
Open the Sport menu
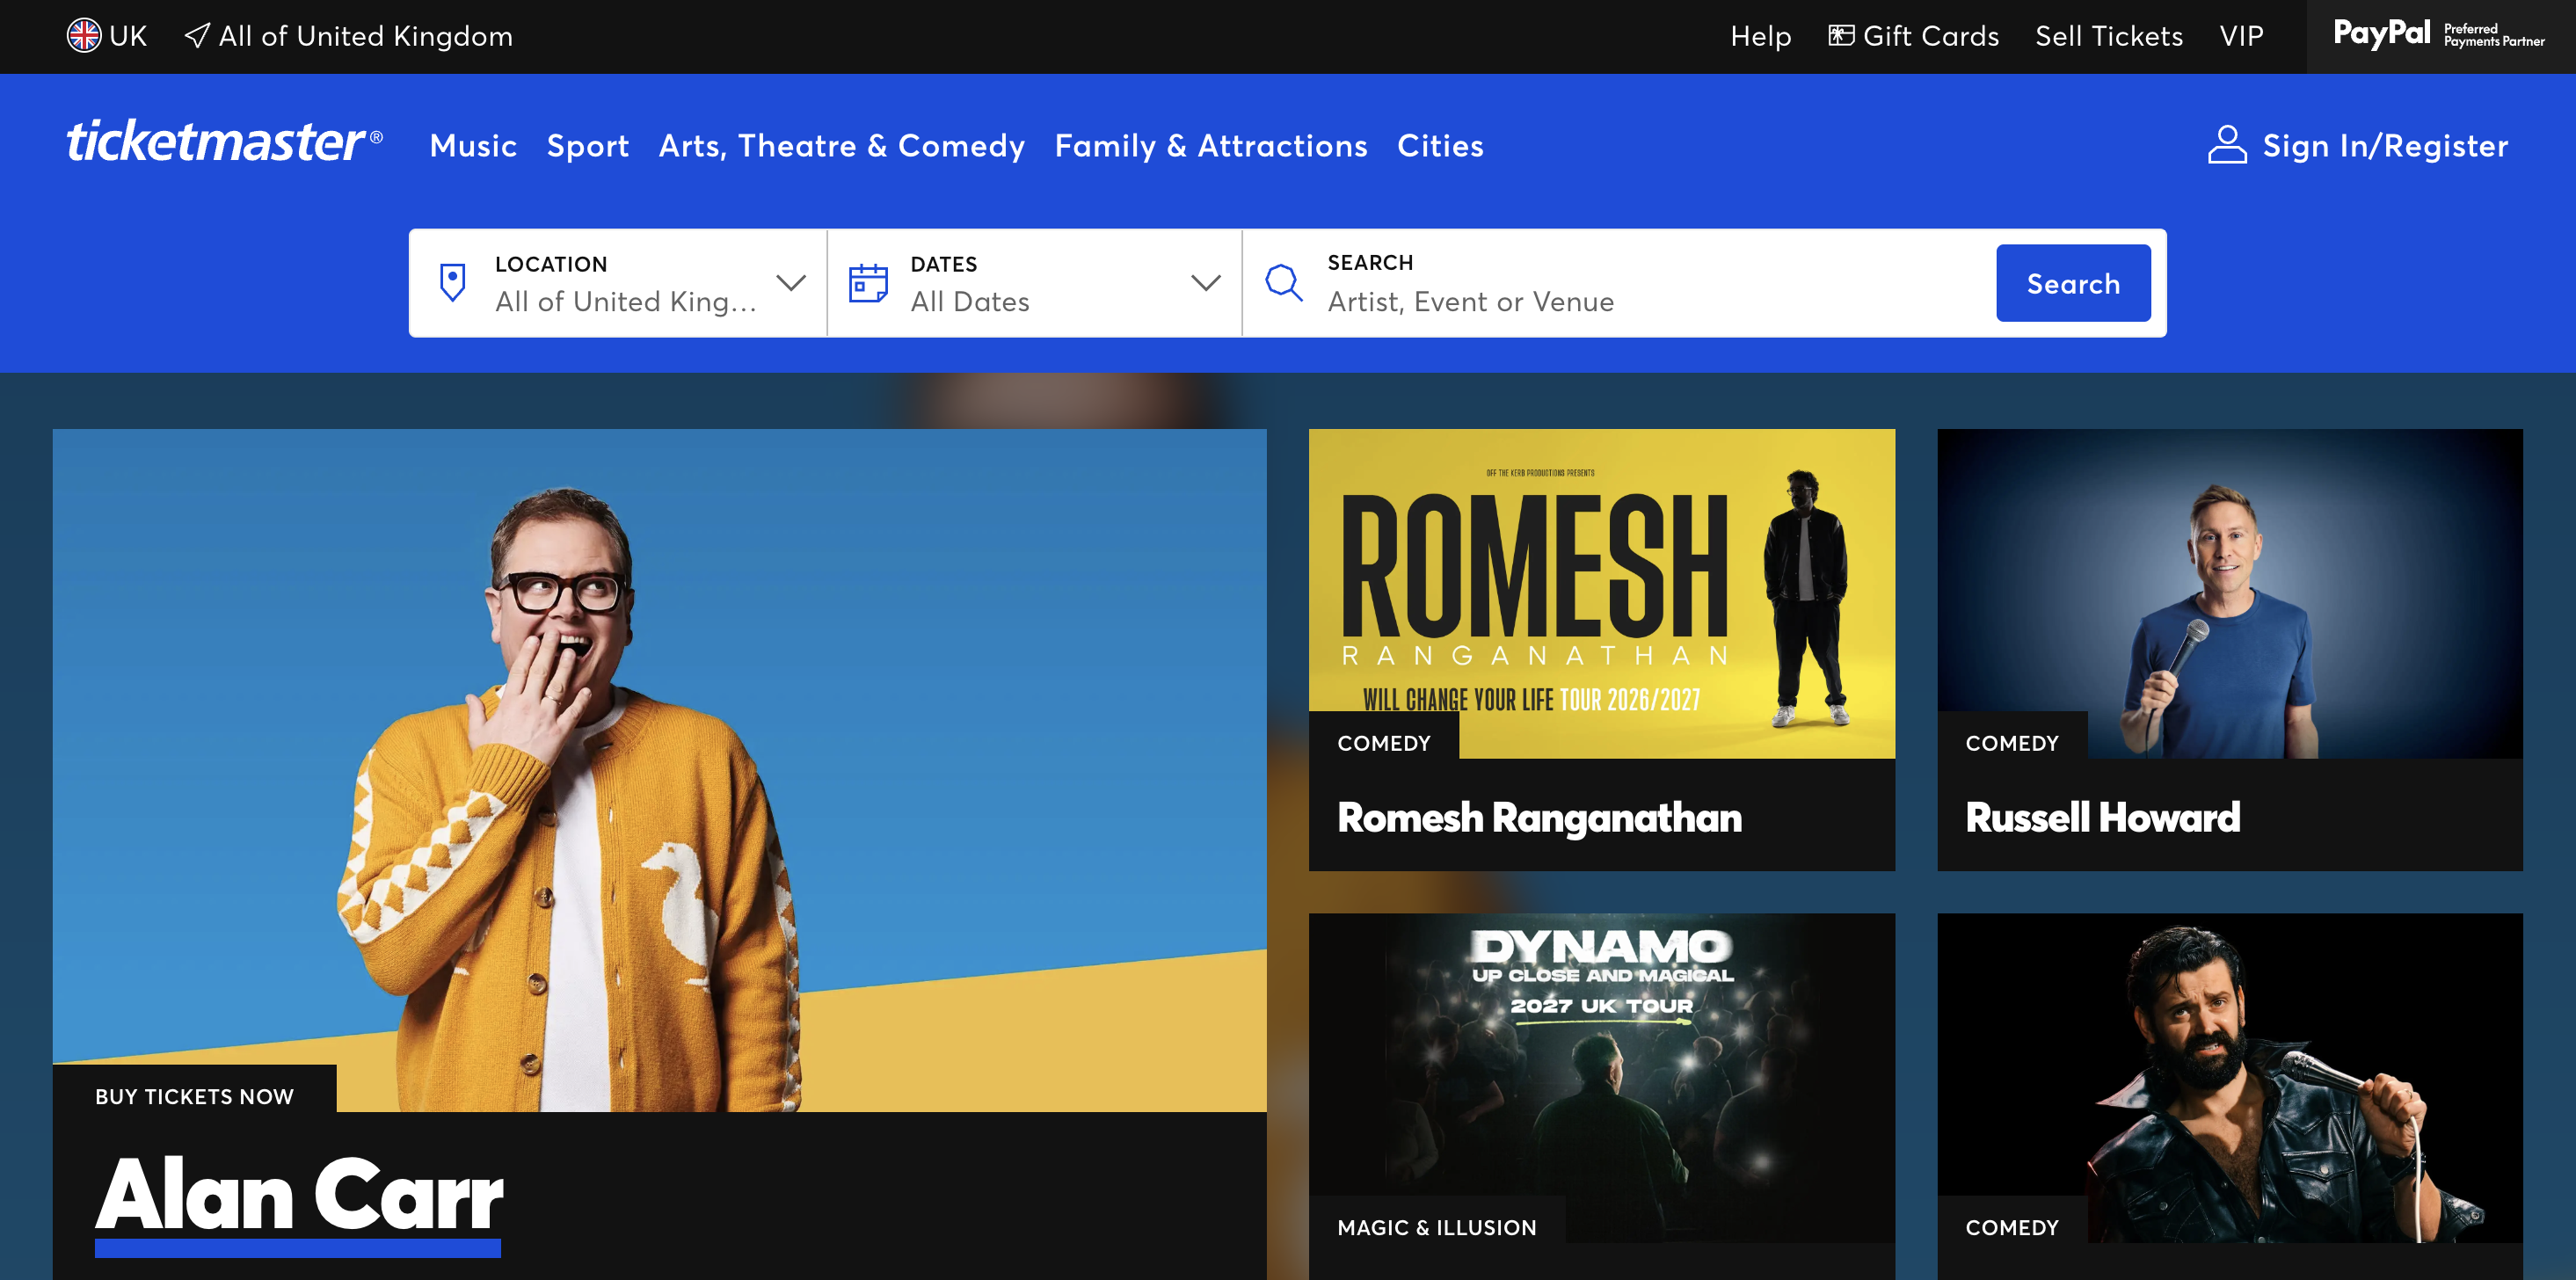588,146
